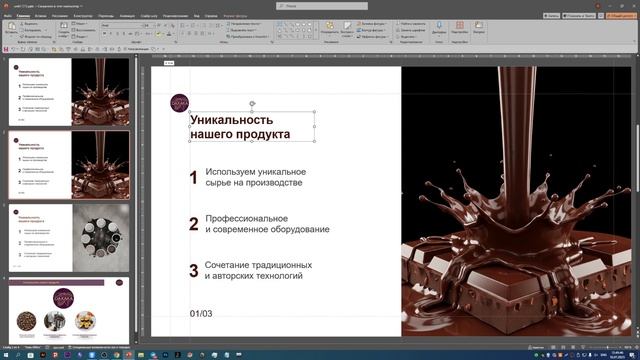Screen dimensions: 640x360
Task: Click Clear Formatting icon next to font size
Action: (173, 26)
